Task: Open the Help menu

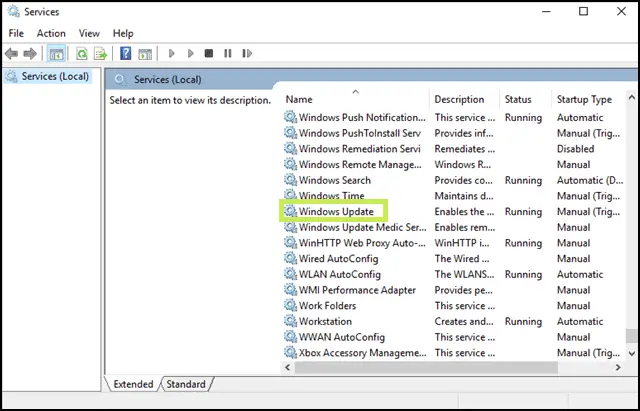Action: point(123,33)
